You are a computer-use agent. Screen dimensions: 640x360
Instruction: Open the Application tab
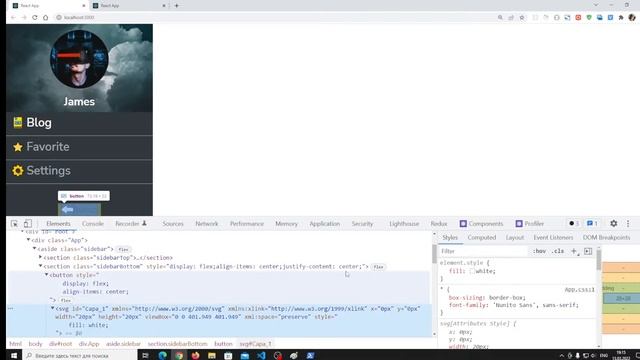324,224
